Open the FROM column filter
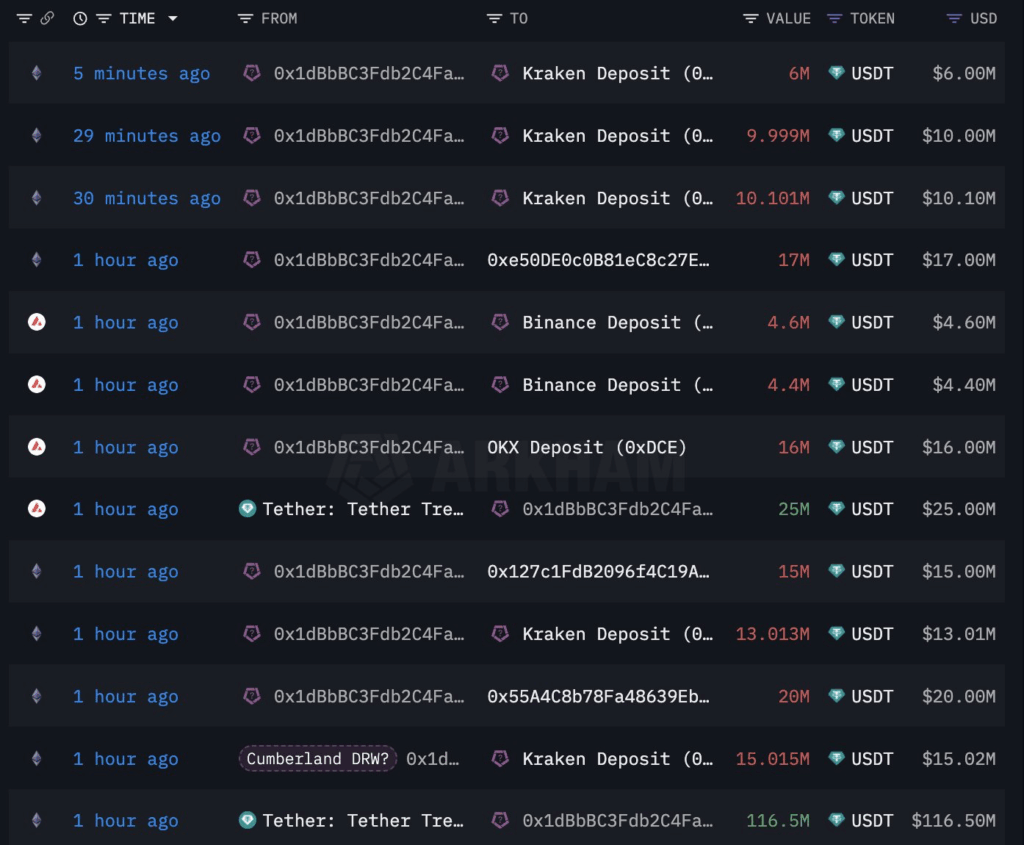 tap(245, 19)
